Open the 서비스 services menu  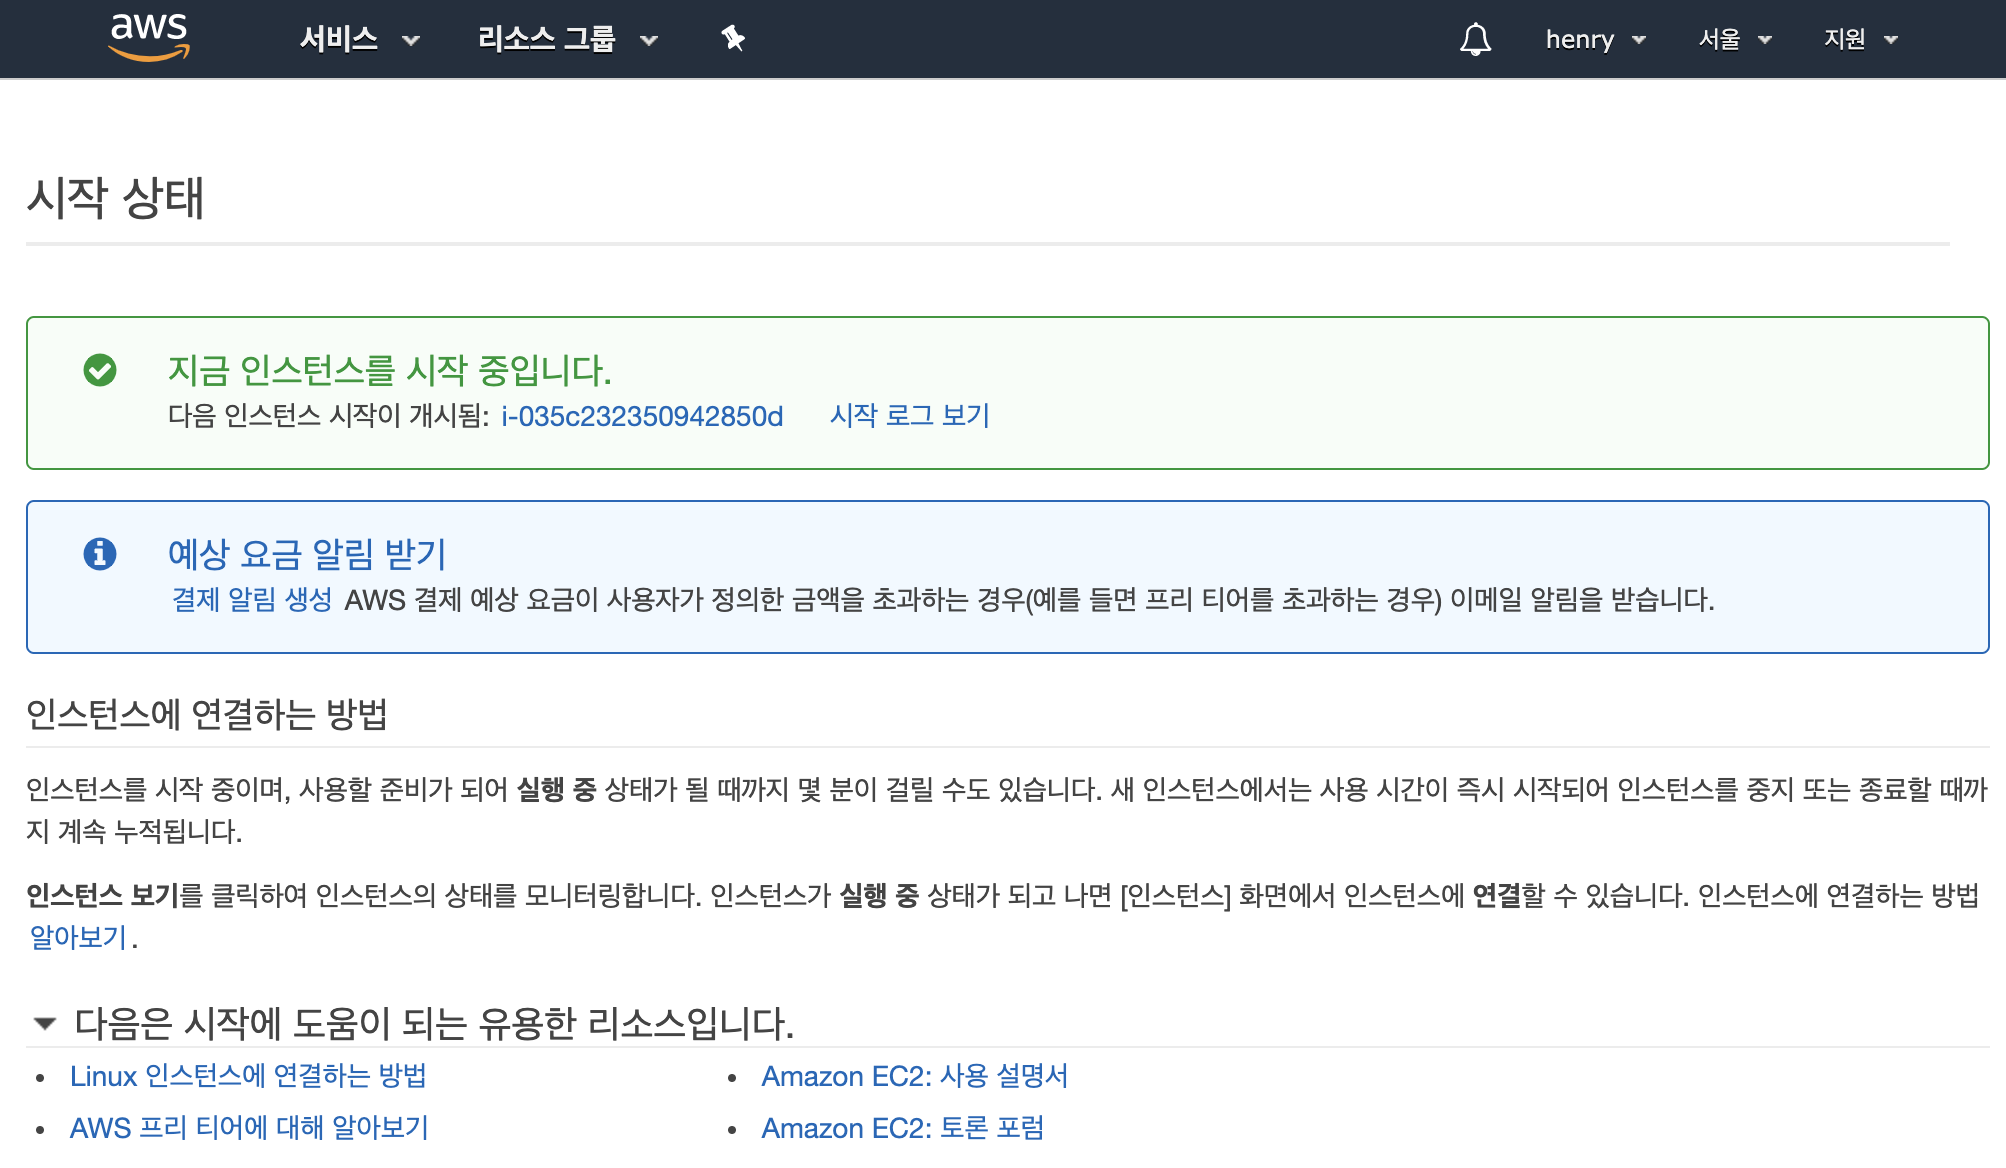pos(358,39)
